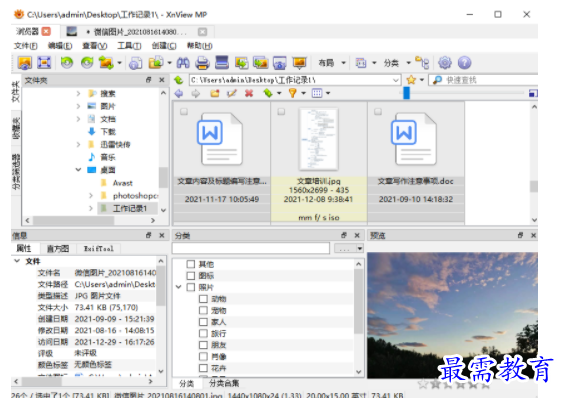
Task: Adjust the thumbnail size slider
Action: pyautogui.click(x=406, y=93)
